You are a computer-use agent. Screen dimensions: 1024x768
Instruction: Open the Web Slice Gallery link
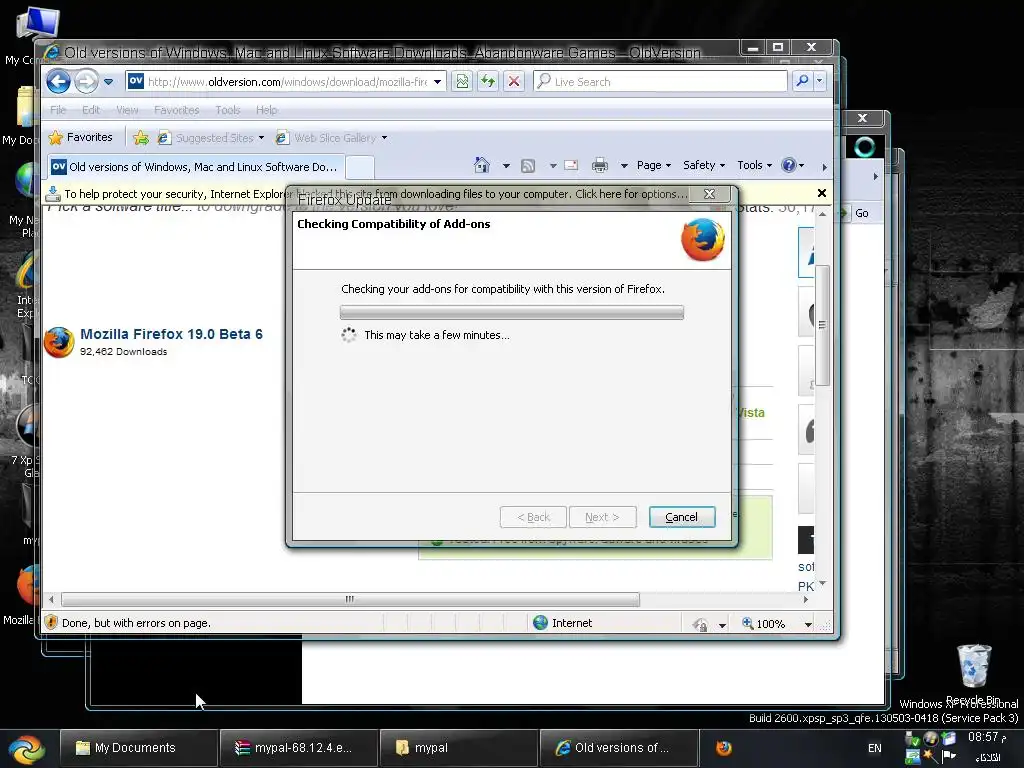coord(331,138)
